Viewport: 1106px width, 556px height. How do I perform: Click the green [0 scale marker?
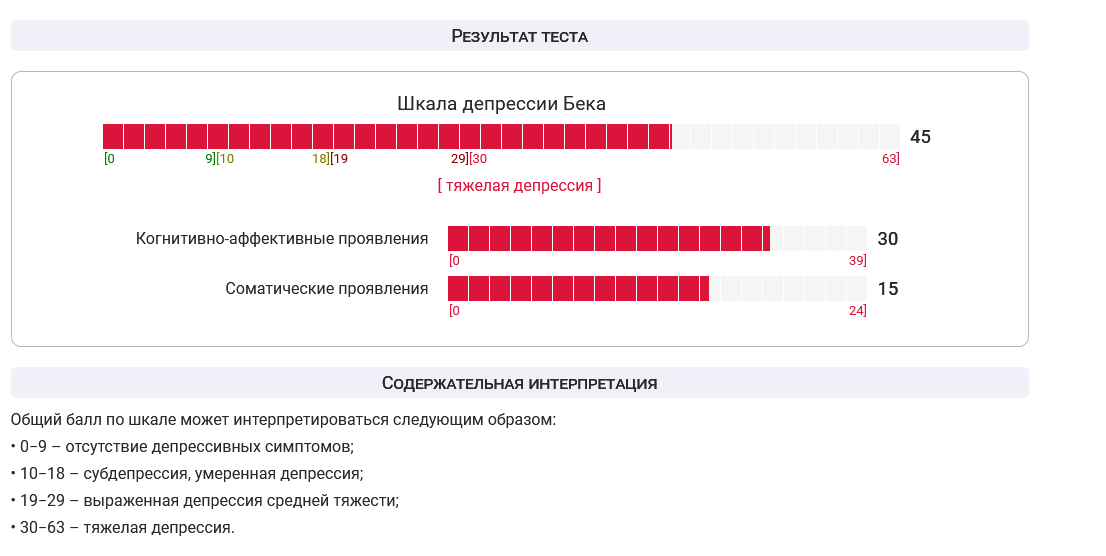[x=109, y=159]
